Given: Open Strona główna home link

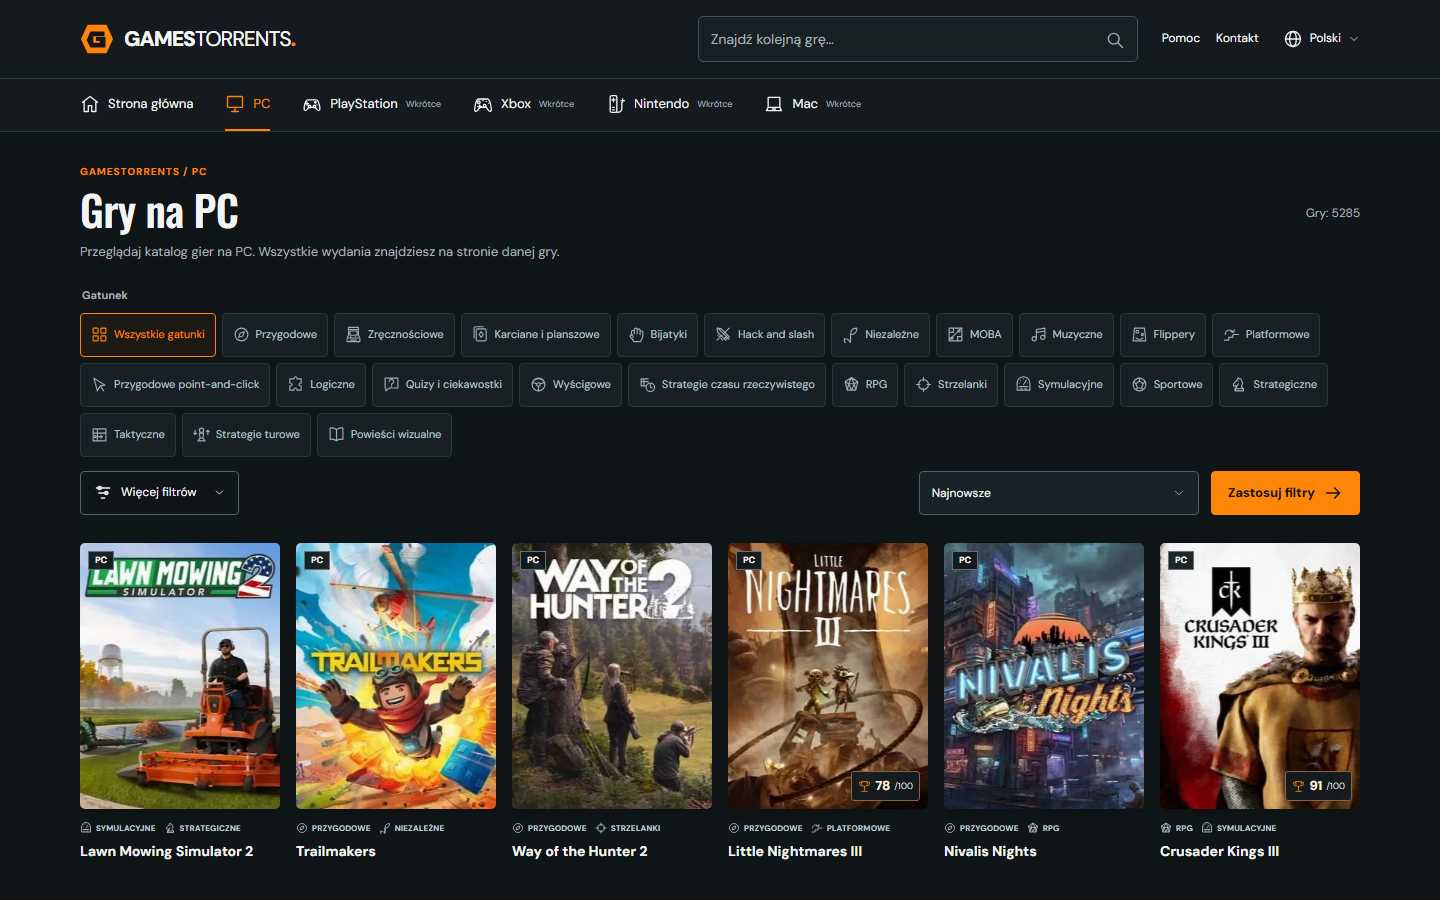Looking at the screenshot, I should pos(137,104).
